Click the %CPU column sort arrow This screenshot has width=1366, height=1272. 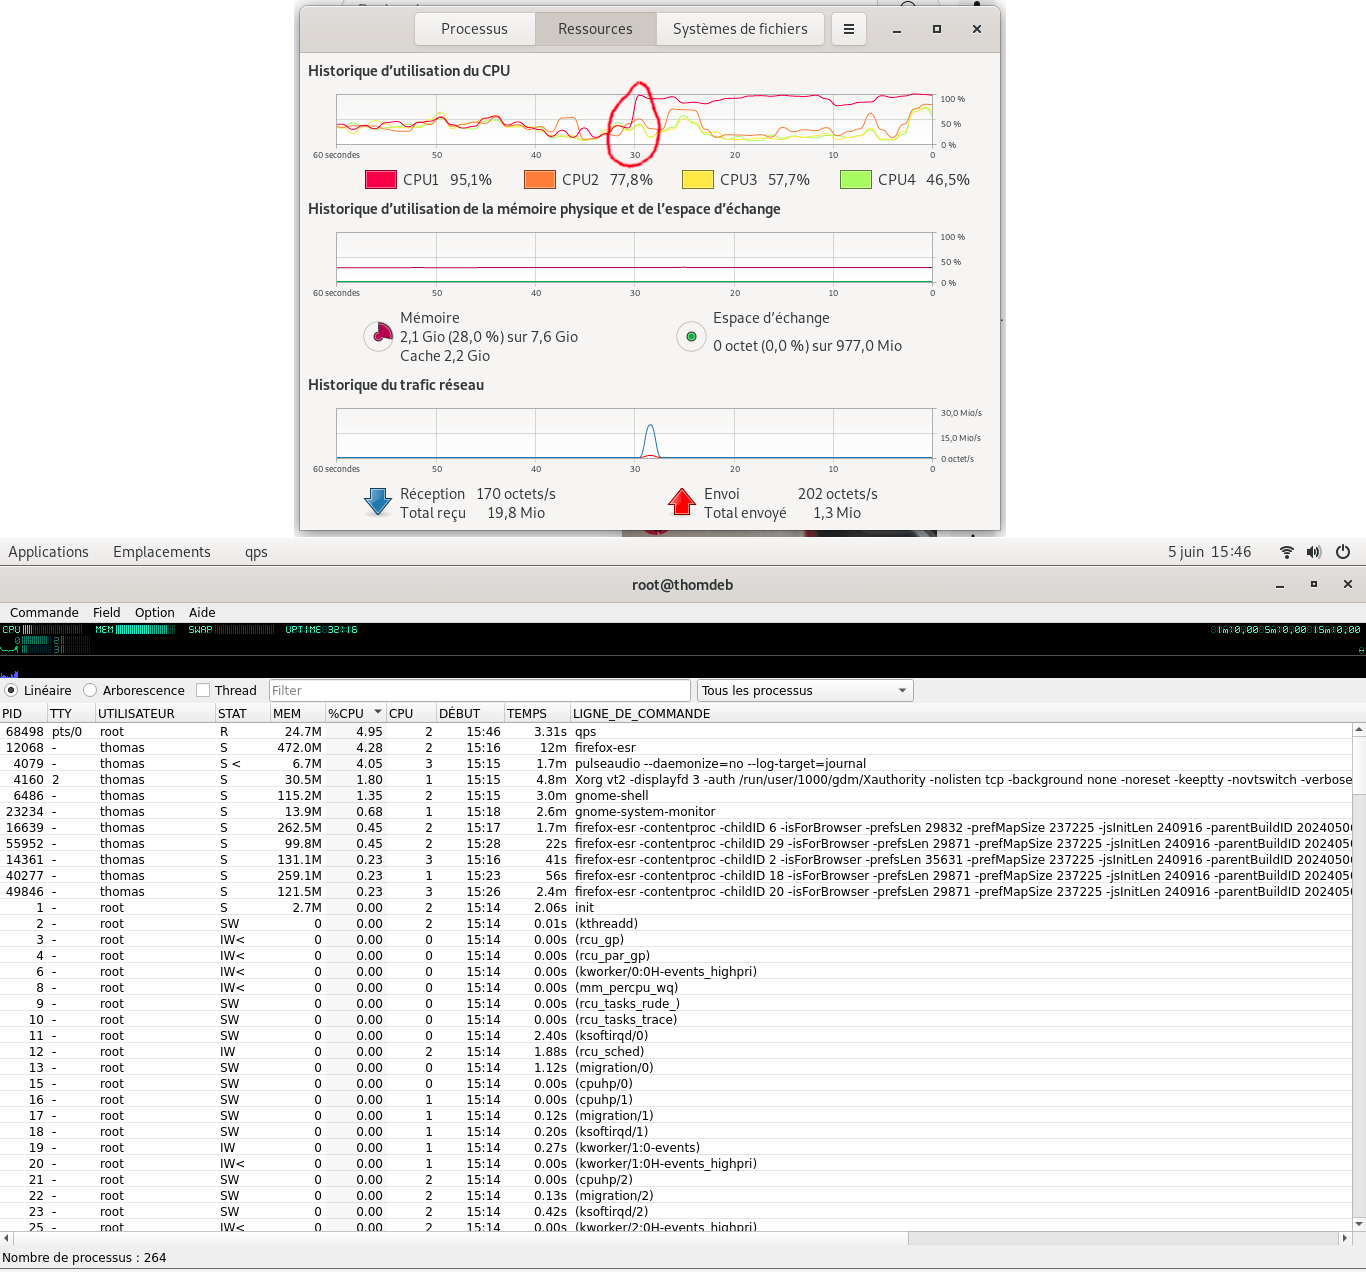tap(378, 713)
